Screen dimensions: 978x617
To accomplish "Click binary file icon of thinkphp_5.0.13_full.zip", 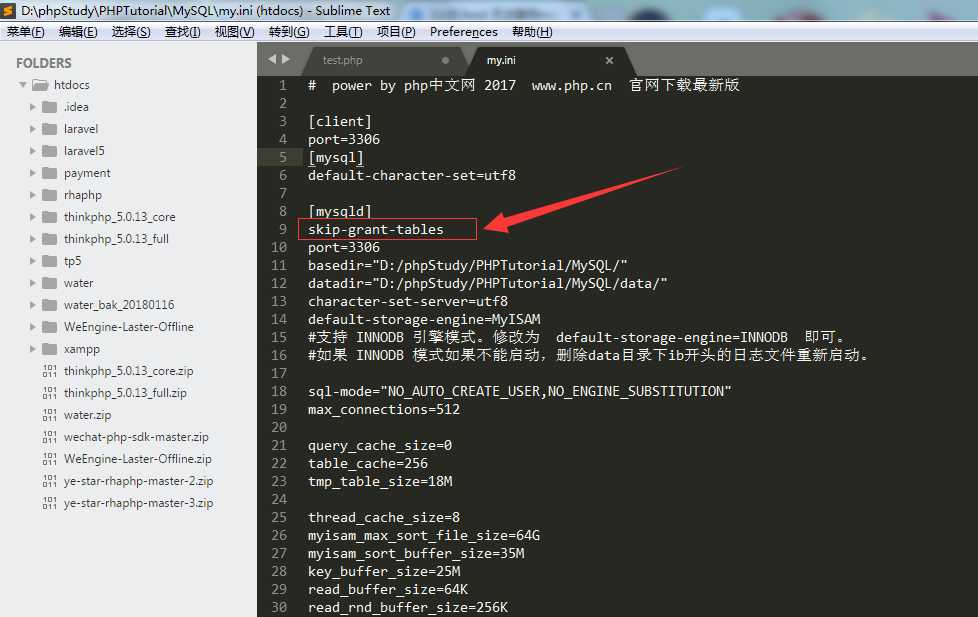I will point(50,393).
